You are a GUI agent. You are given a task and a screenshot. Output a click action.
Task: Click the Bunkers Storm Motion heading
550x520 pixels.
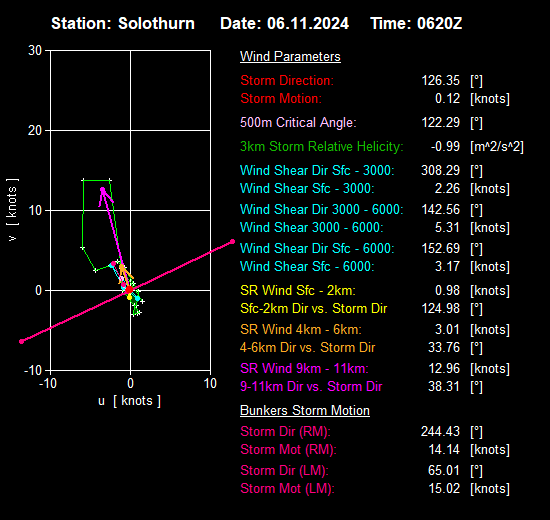pyautogui.click(x=304, y=411)
